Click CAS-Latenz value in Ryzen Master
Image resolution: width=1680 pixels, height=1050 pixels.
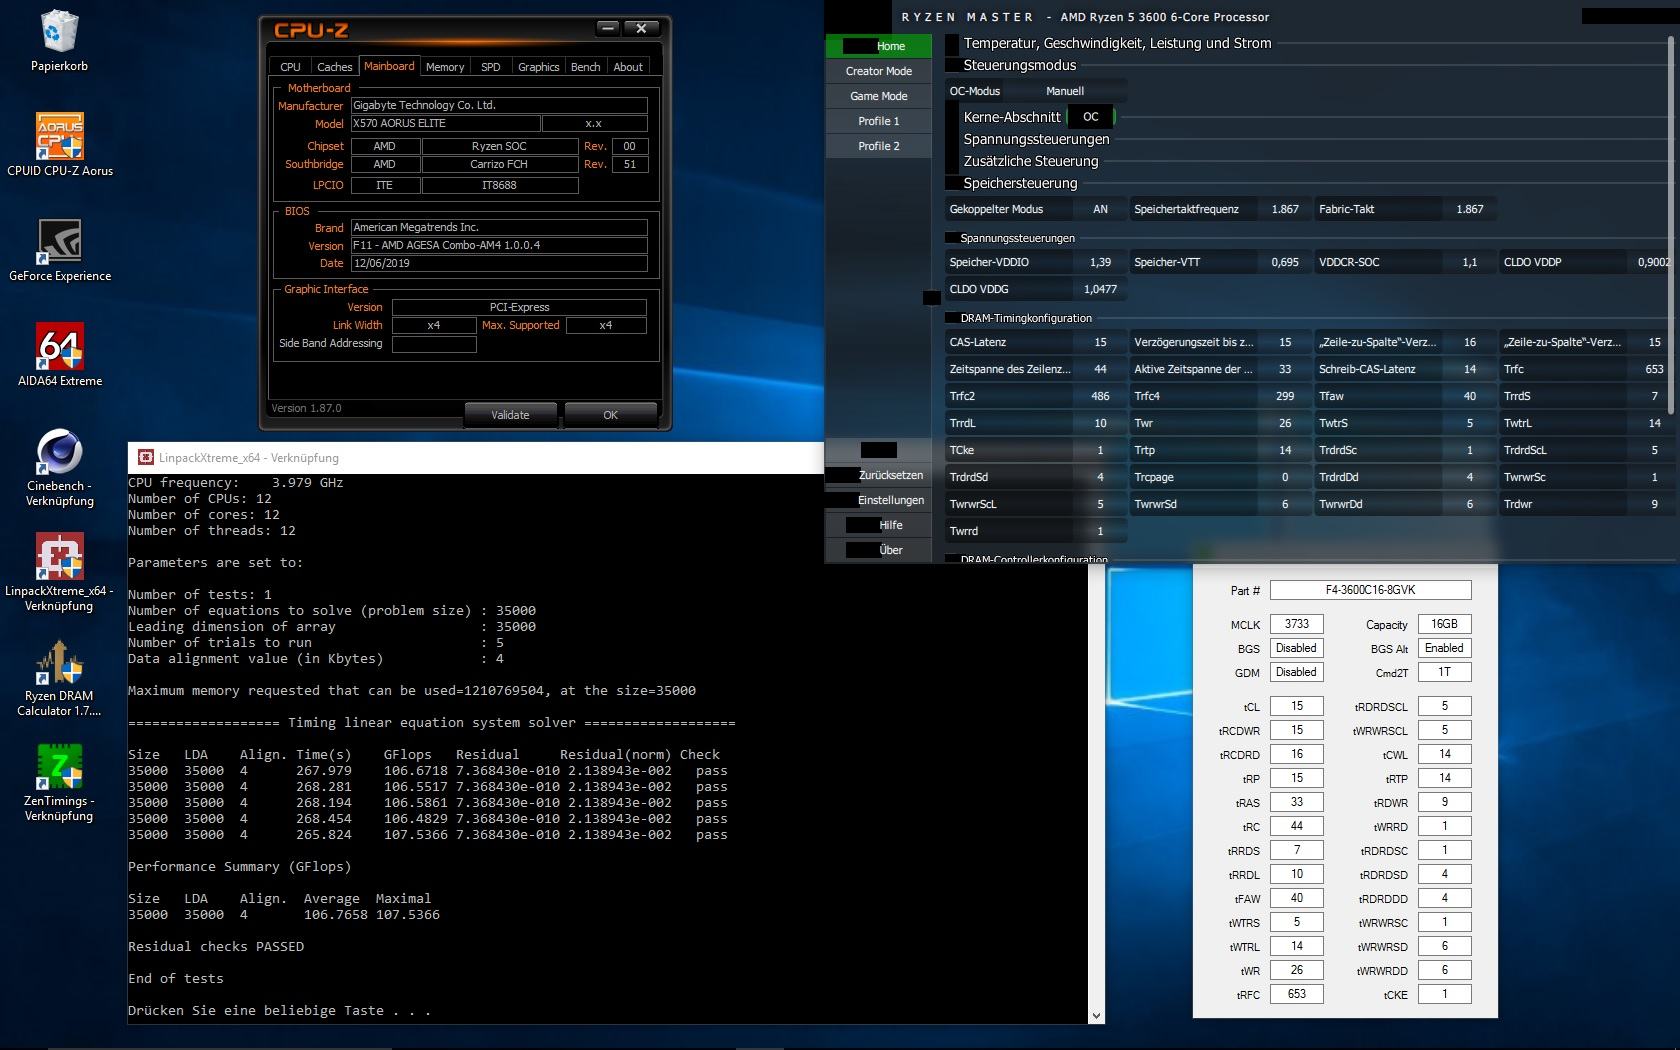1100,342
